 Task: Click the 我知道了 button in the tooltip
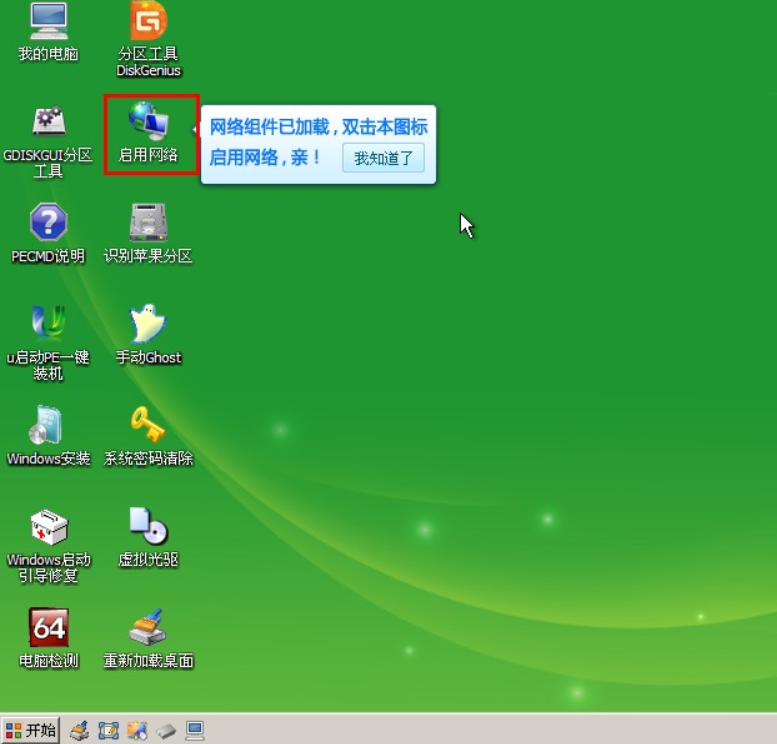click(383, 158)
